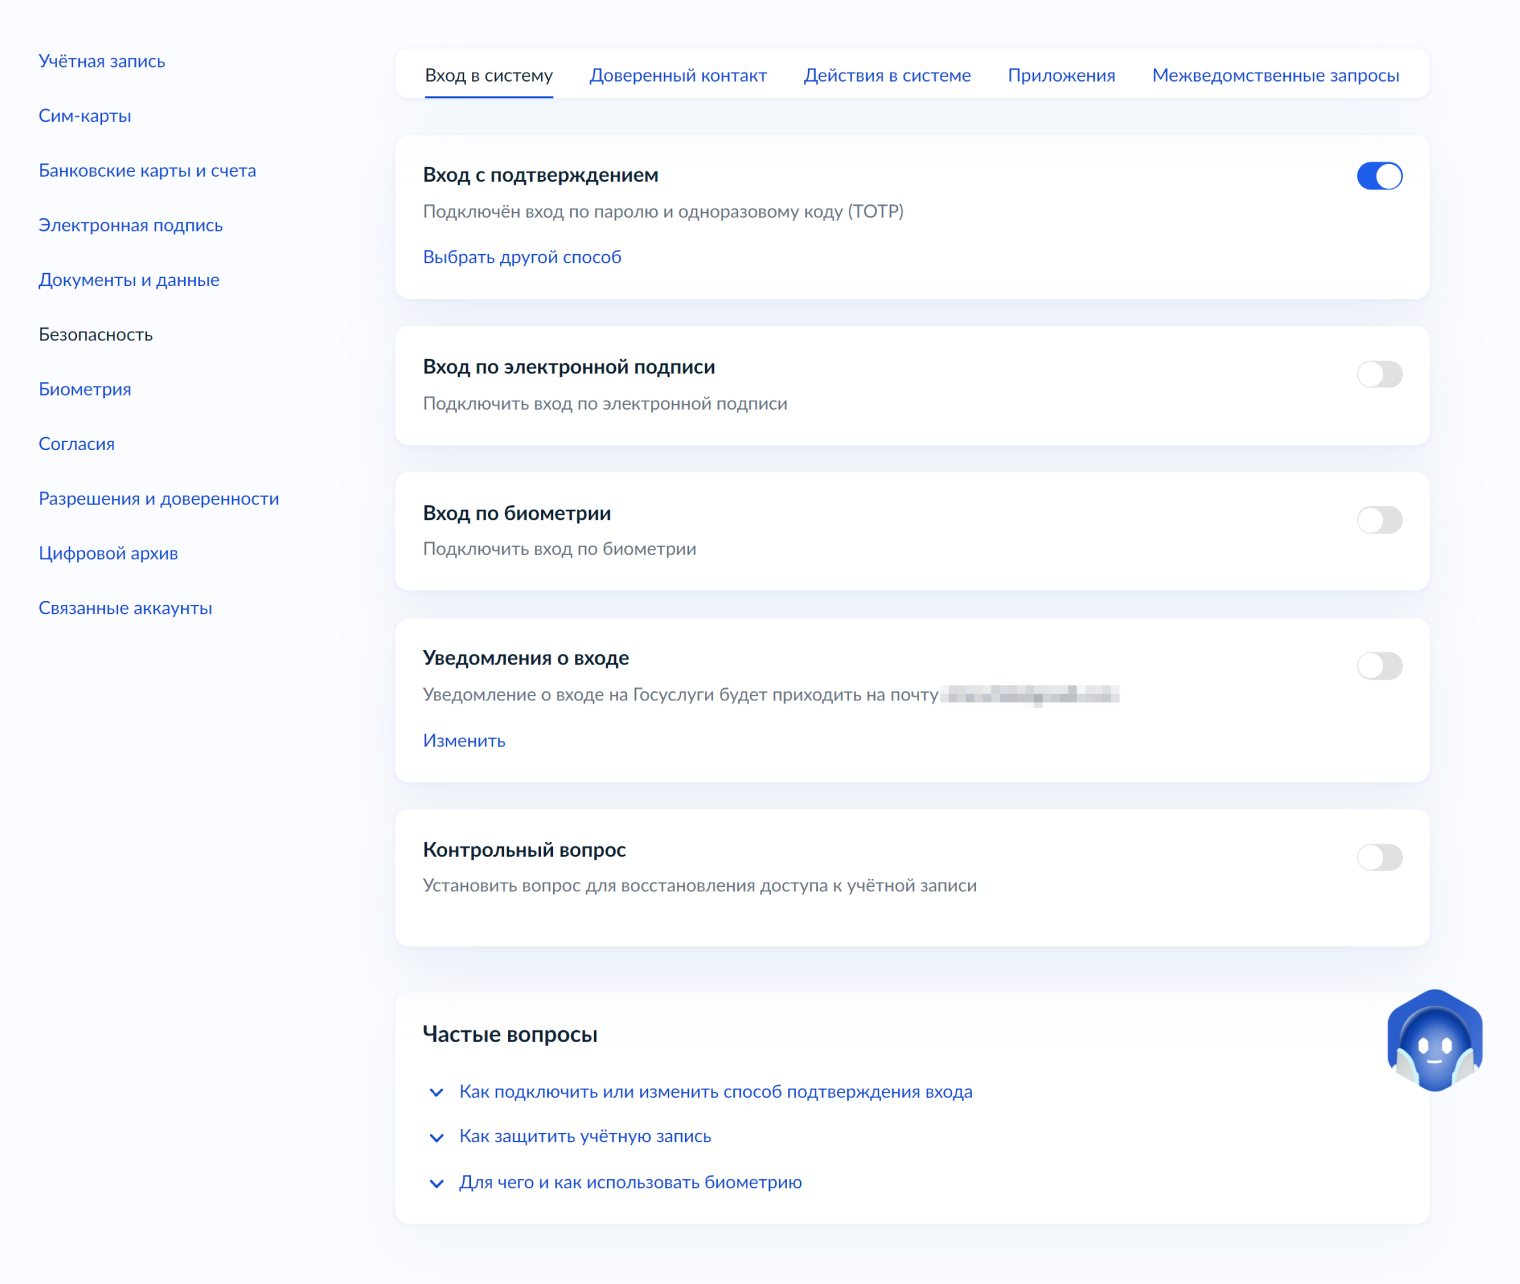
Task: Open 'Разрешения и доверенности' sidebar item
Action: point(159,499)
